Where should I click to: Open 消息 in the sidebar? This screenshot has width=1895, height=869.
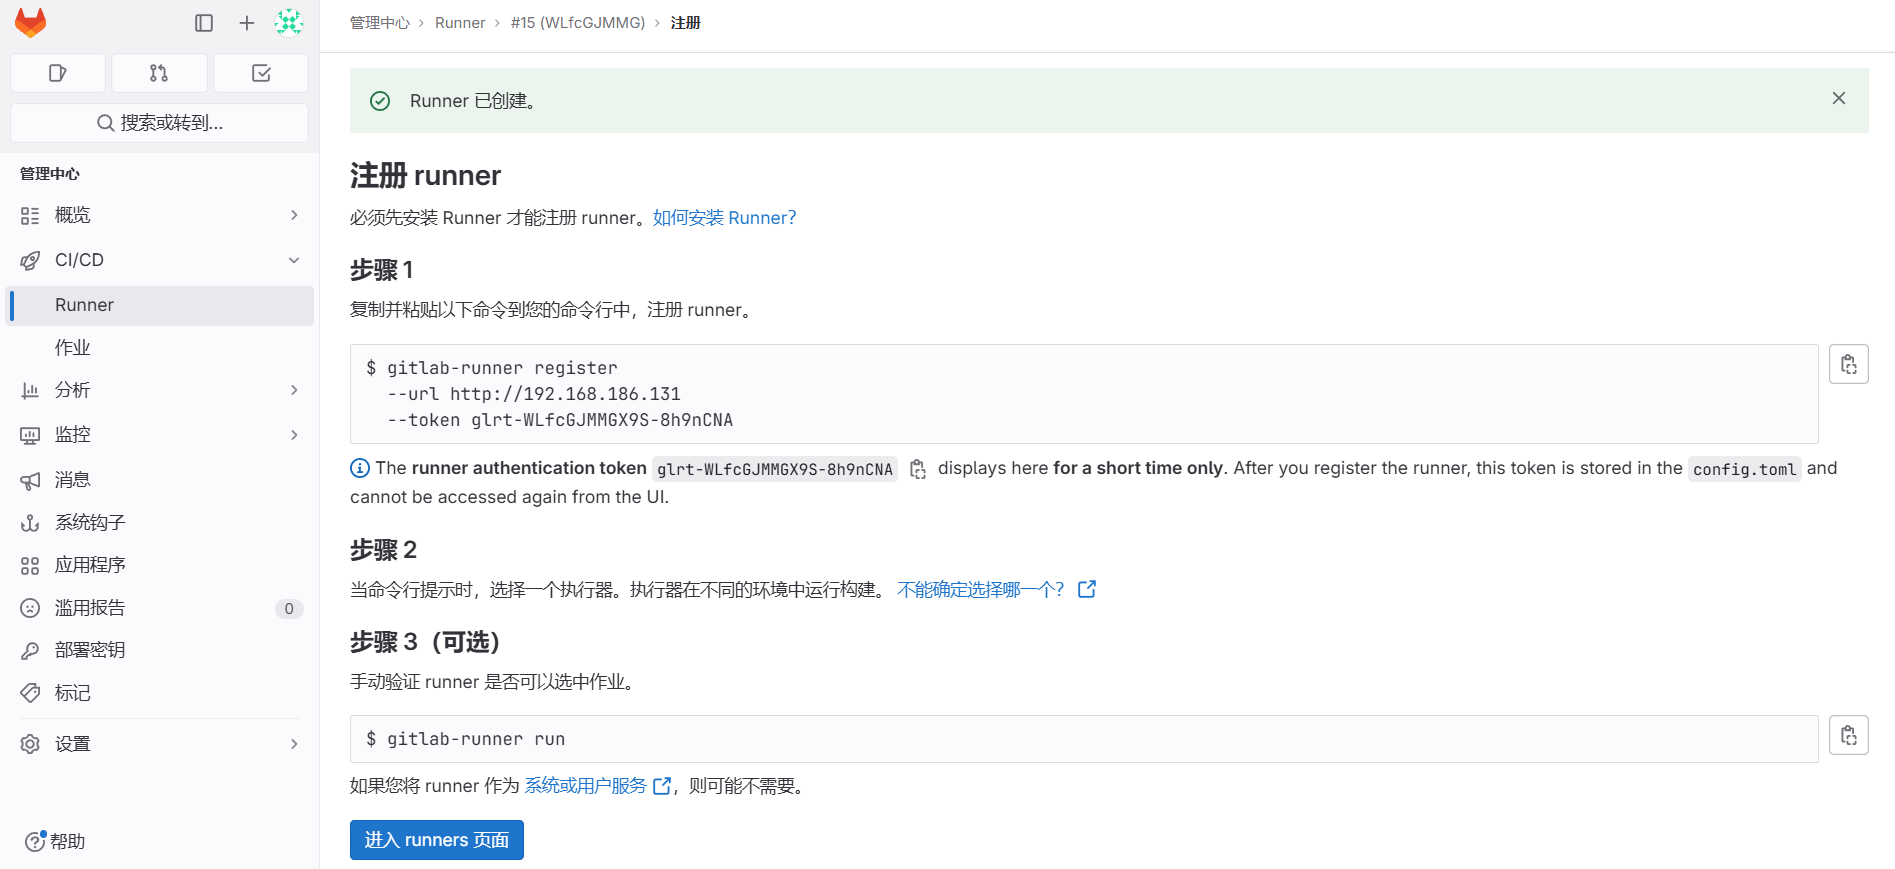[159, 480]
